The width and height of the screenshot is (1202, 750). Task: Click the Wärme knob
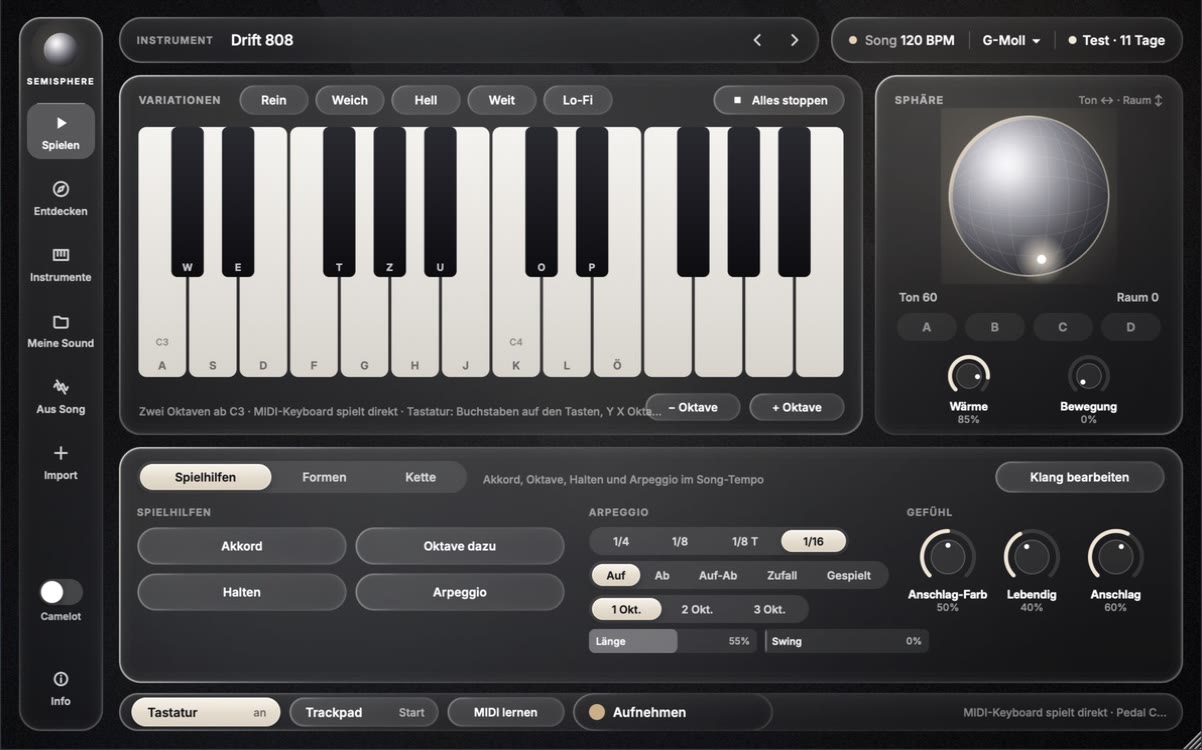pos(968,376)
